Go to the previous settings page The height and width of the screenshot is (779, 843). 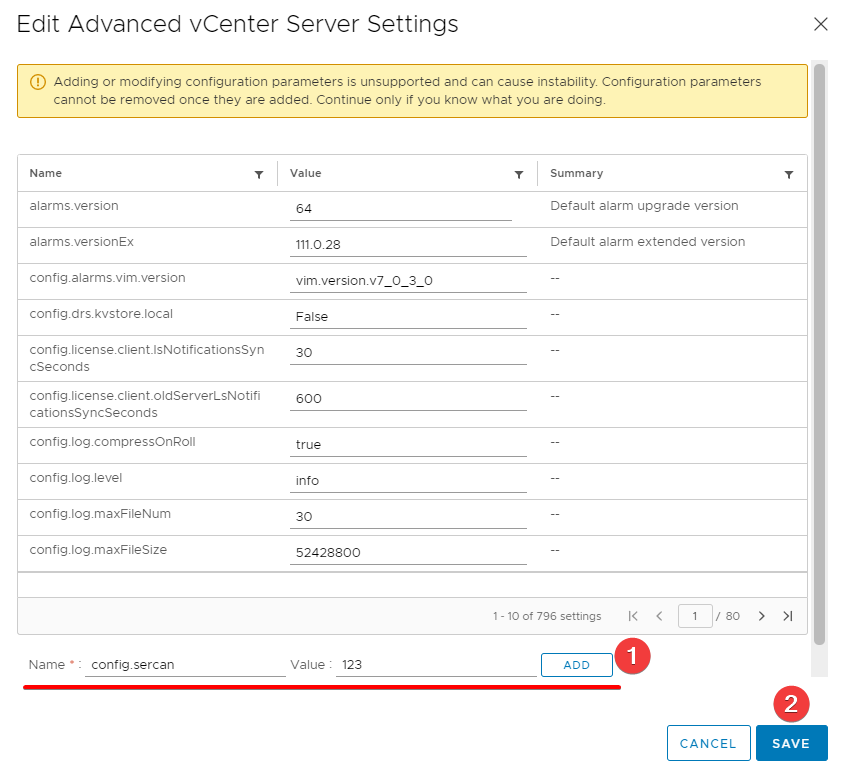point(659,616)
